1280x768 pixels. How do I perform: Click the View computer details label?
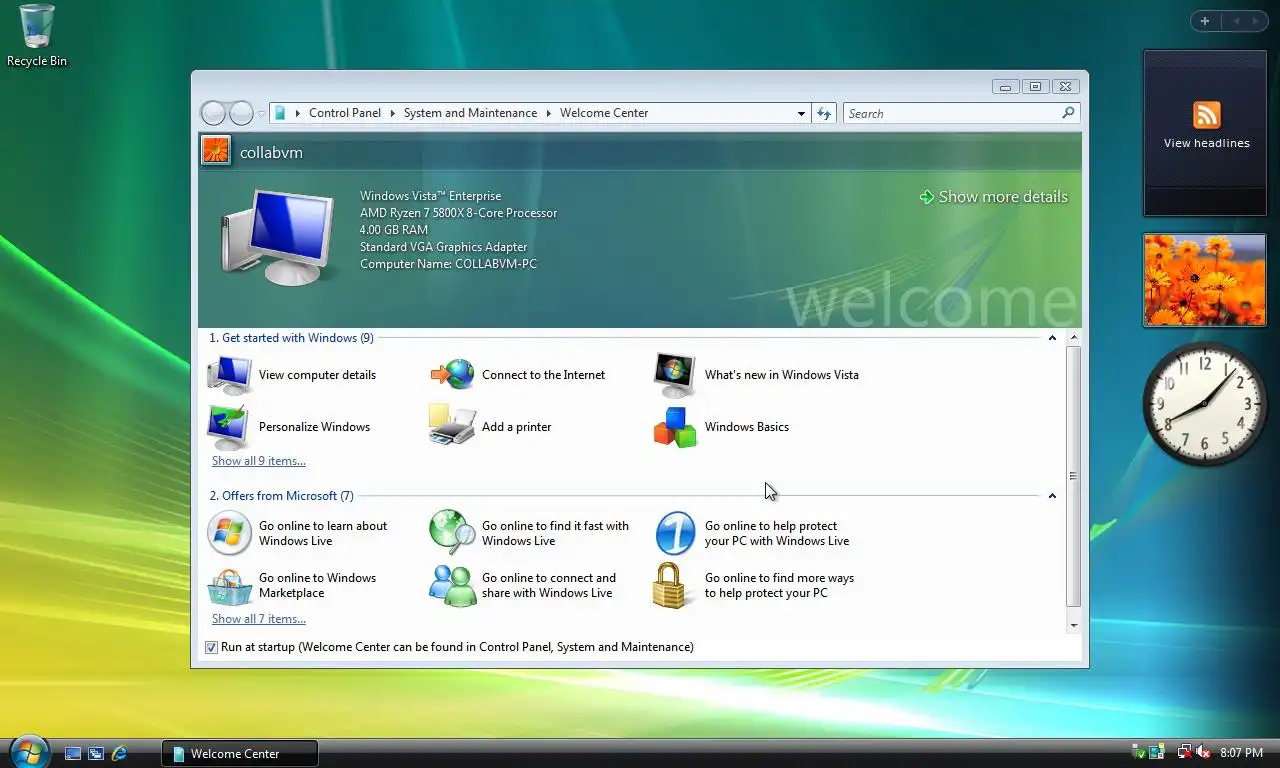(317, 375)
